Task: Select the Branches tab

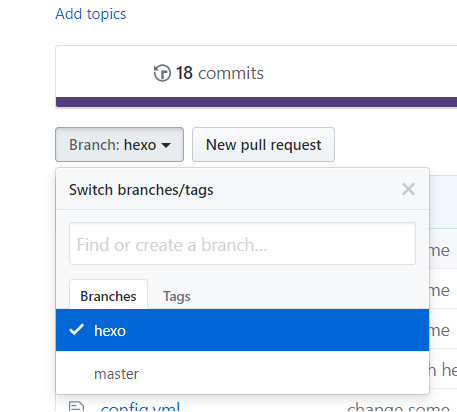Action: coord(108,296)
